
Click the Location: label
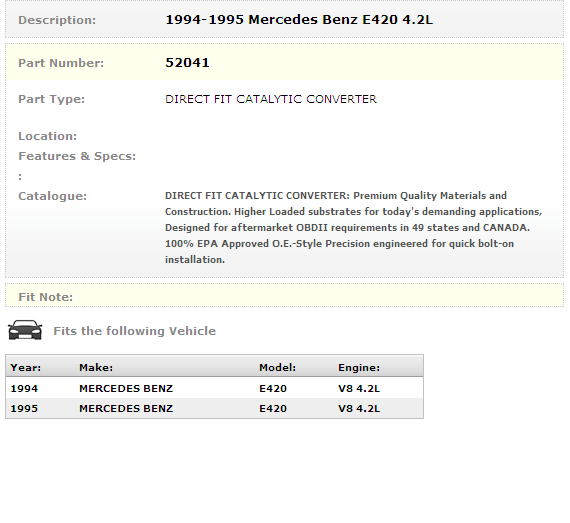(x=48, y=136)
